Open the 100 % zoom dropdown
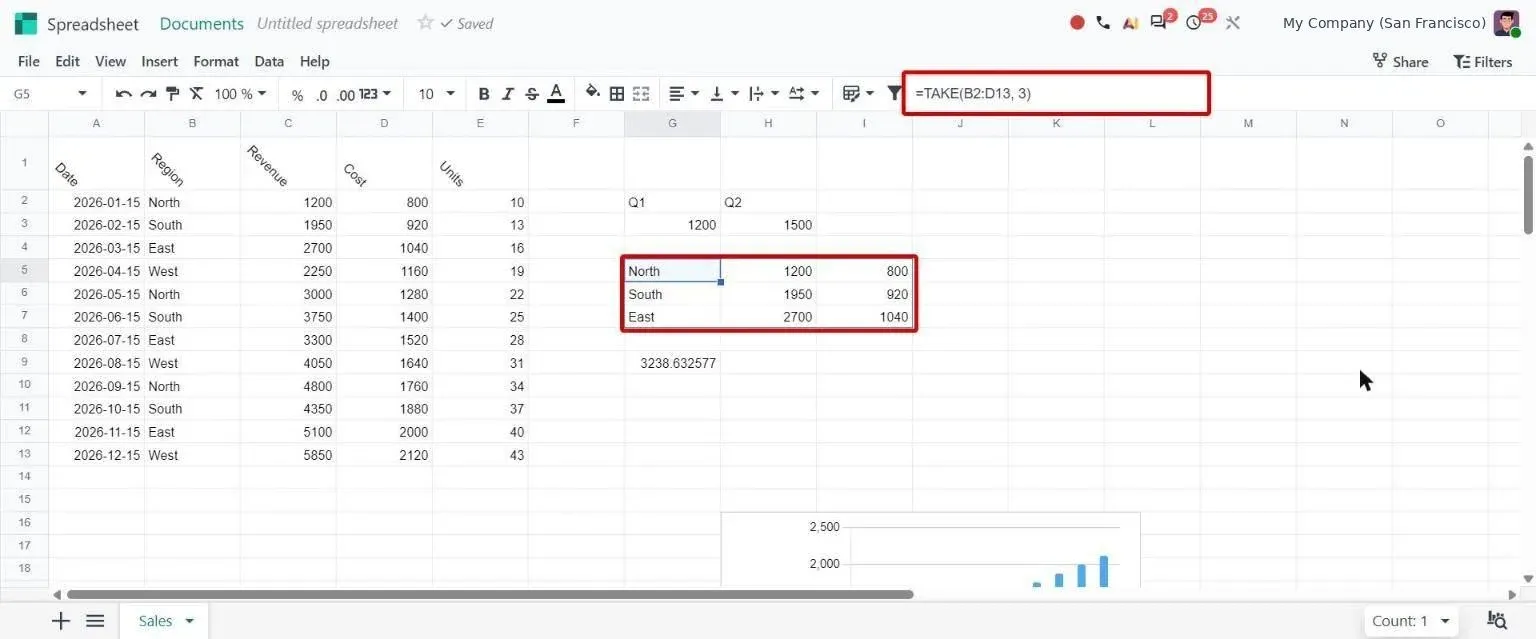 tap(241, 94)
